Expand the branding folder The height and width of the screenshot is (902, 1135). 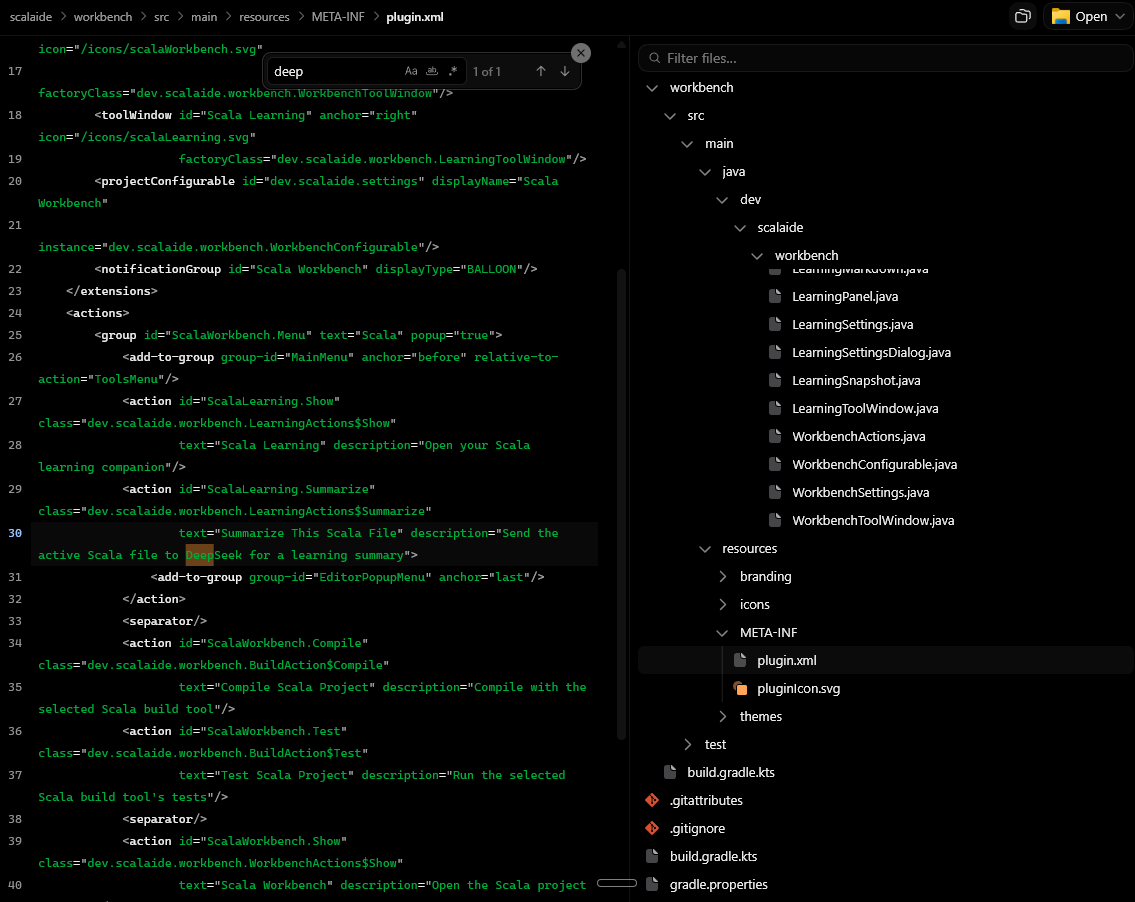point(722,576)
